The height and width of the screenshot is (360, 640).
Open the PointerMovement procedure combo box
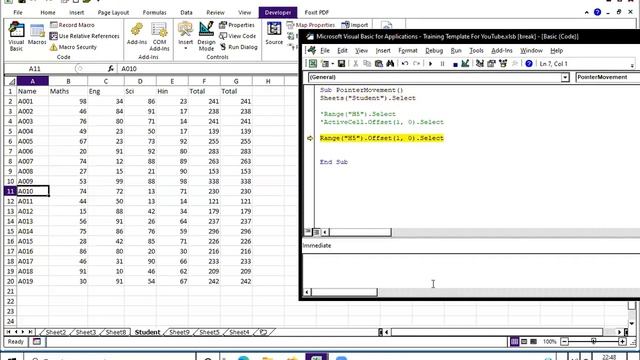[607, 77]
